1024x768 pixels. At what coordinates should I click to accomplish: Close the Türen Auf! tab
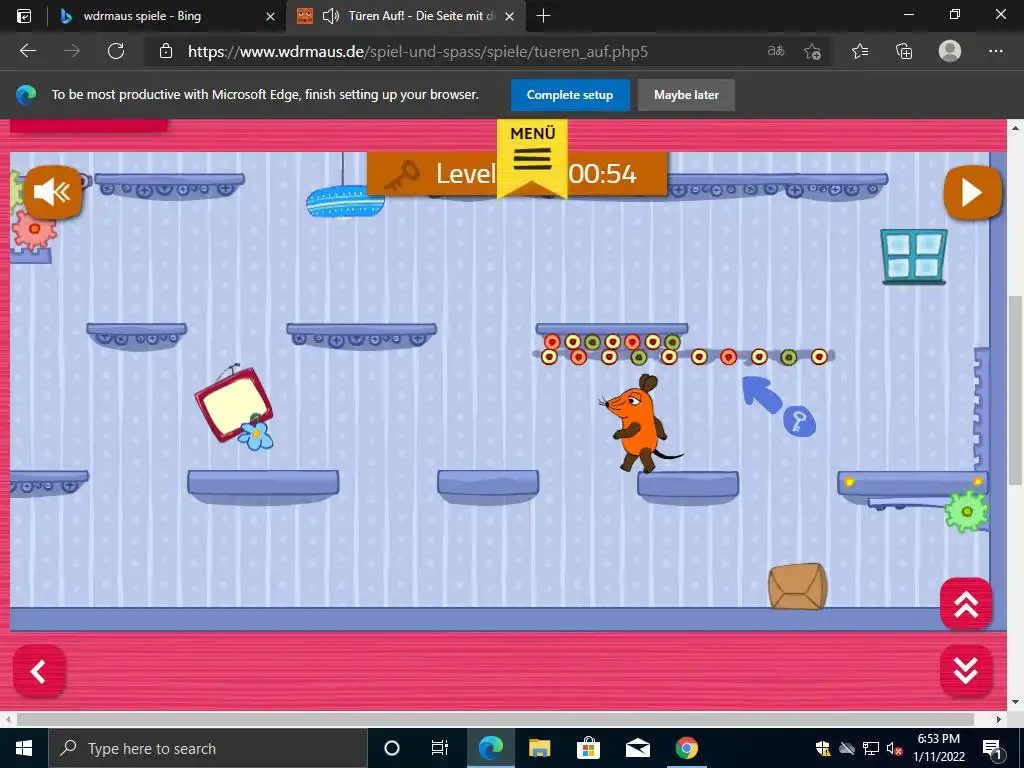coord(509,16)
